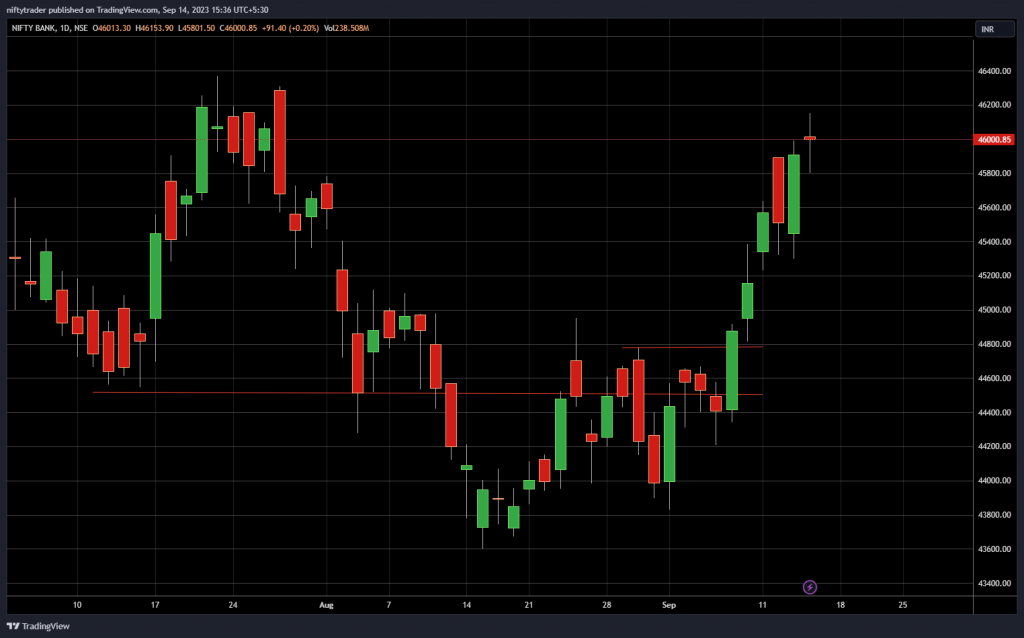Click the 46200.00 price axis label
The height and width of the screenshot is (638, 1024).
tap(994, 105)
